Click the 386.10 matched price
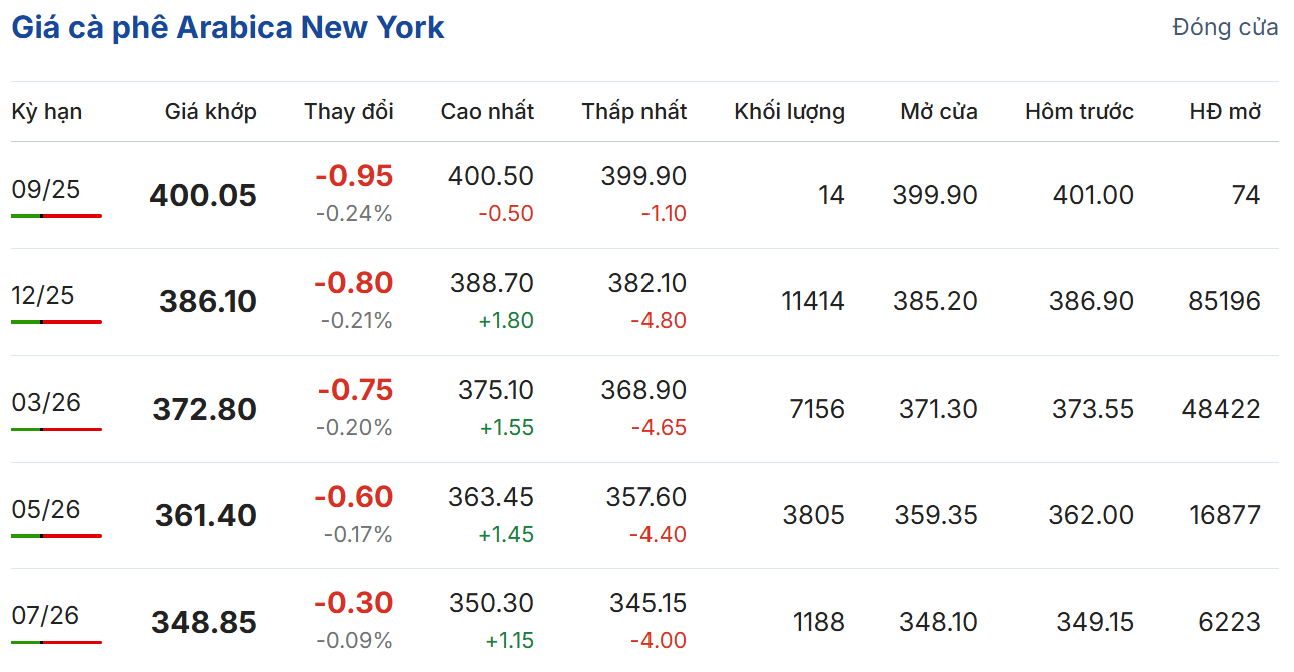Viewport: 1294px width, 672px height. [208, 301]
